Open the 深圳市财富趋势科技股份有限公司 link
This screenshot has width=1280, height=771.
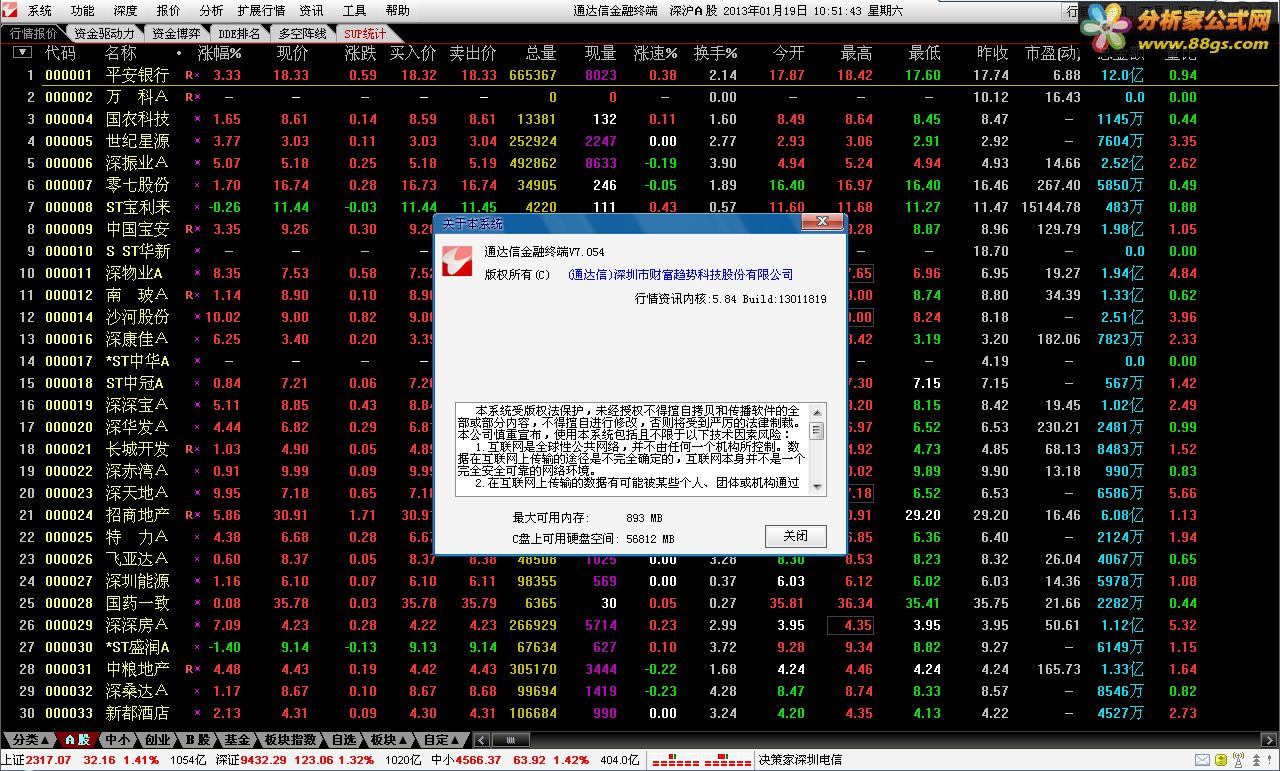click(x=680, y=274)
